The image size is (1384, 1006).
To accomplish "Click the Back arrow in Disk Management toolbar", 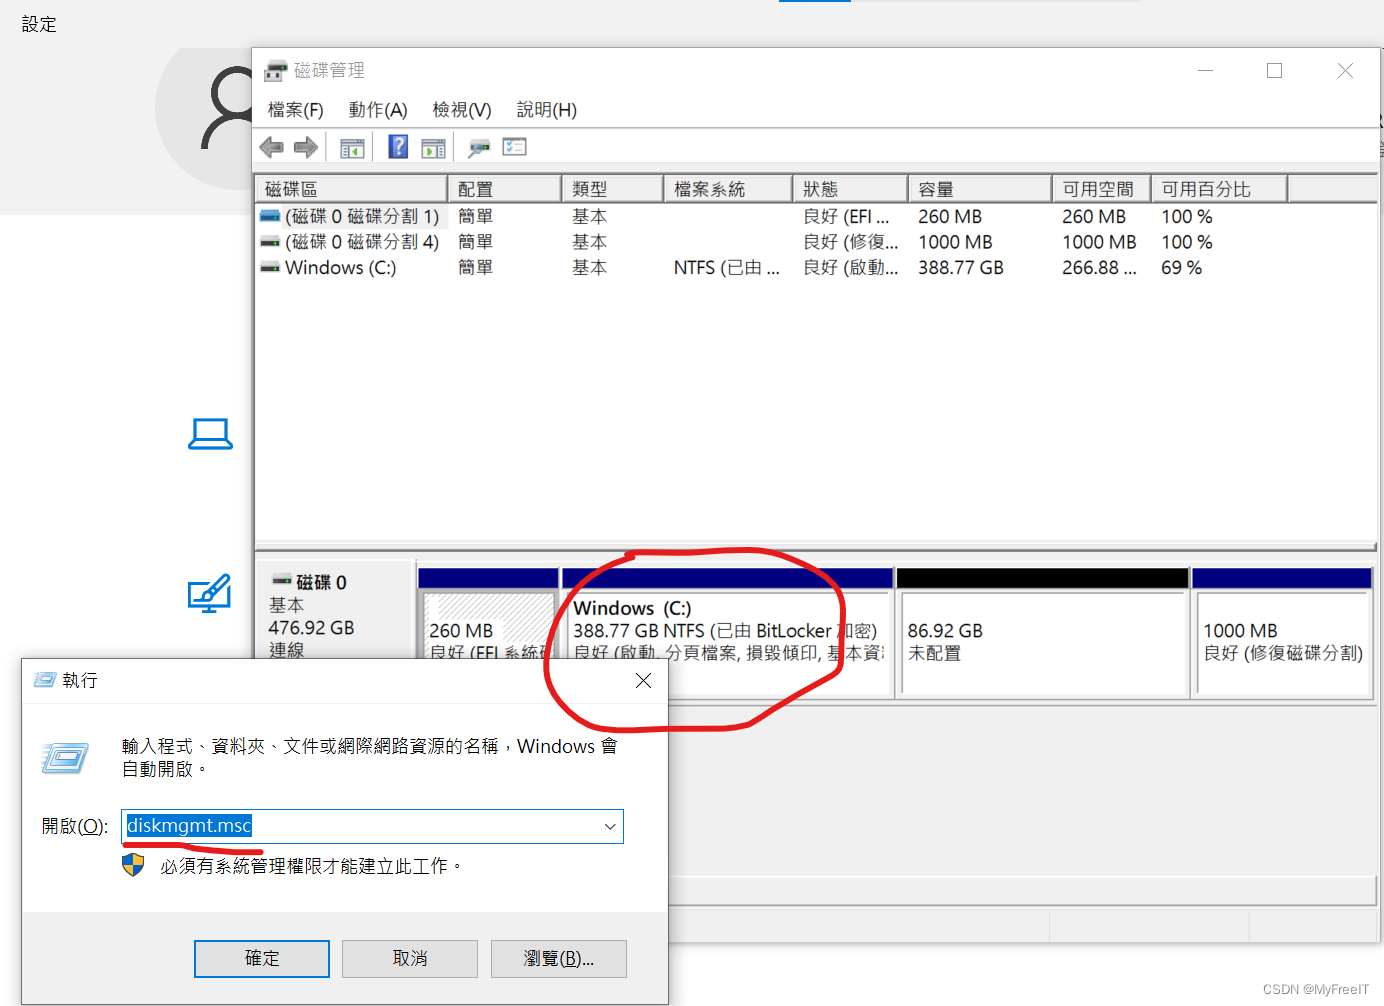I will tap(271, 148).
